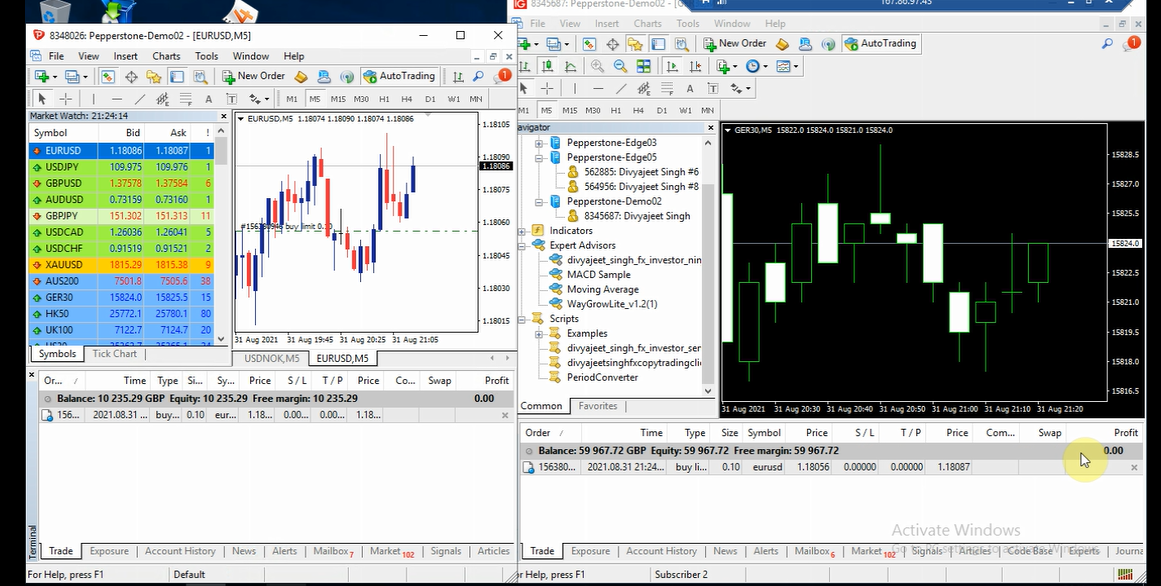The height and width of the screenshot is (586, 1161).
Task: Expand the Pepperstone-Edge03 tree node
Action: (x=539, y=143)
